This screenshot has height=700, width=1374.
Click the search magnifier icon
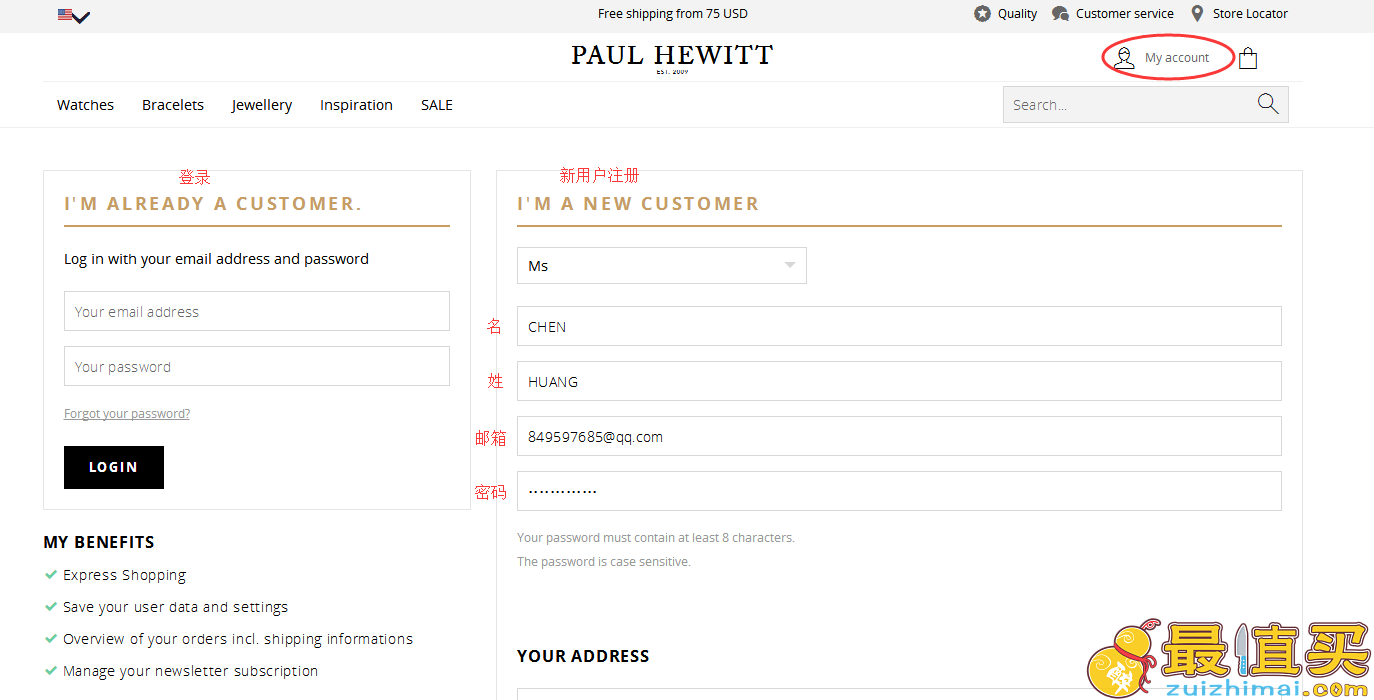pyautogui.click(x=1268, y=104)
